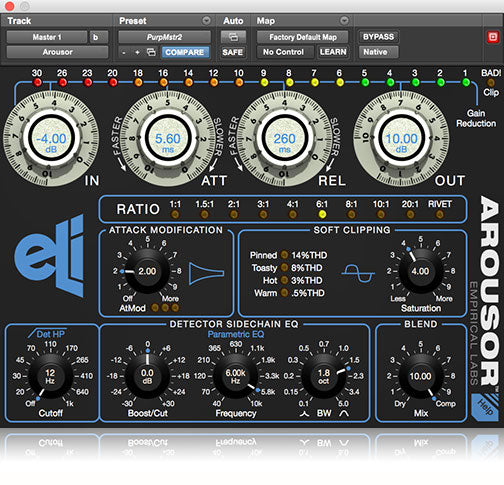
Task: Click the AtMod knob showing 2.00
Action: [147, 271]
